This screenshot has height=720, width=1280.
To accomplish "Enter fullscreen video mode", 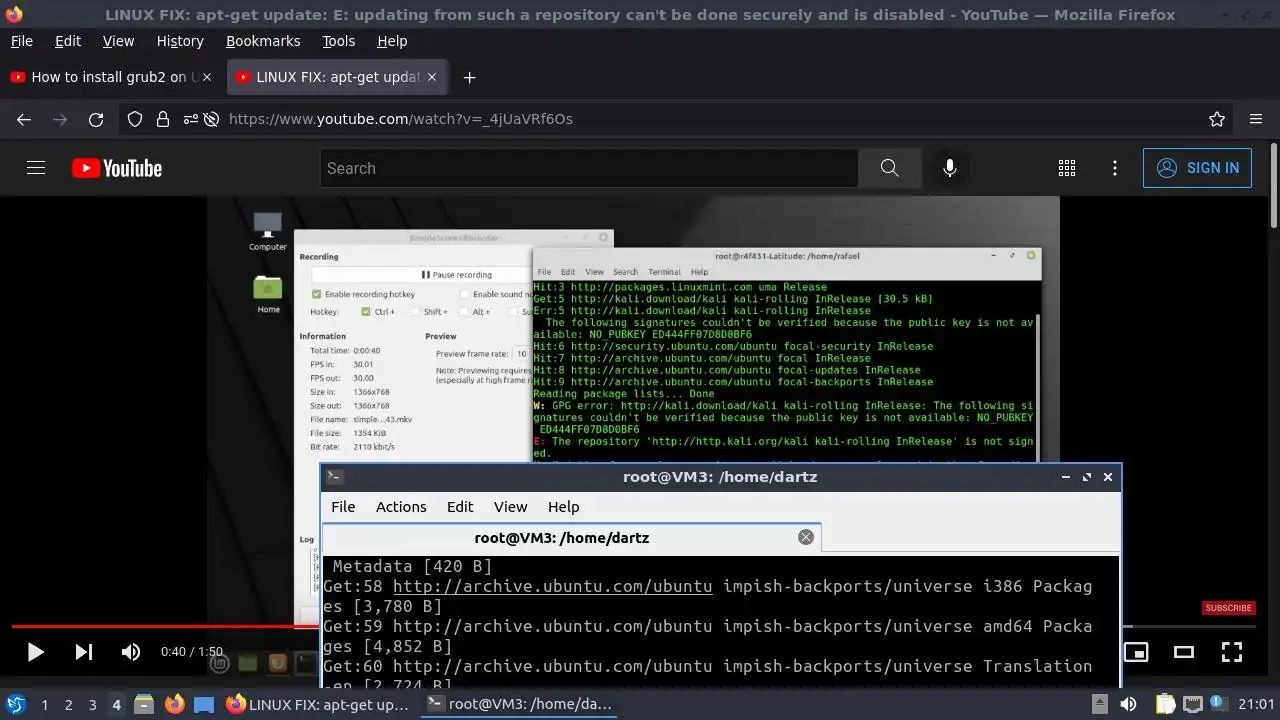I will coord(1232,652).
